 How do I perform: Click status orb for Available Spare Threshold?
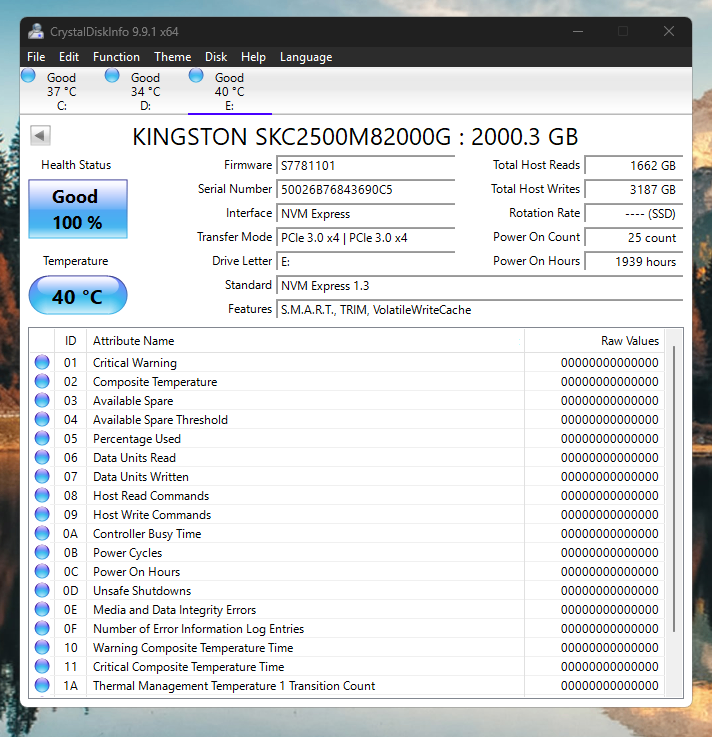[x=42, y=419]
